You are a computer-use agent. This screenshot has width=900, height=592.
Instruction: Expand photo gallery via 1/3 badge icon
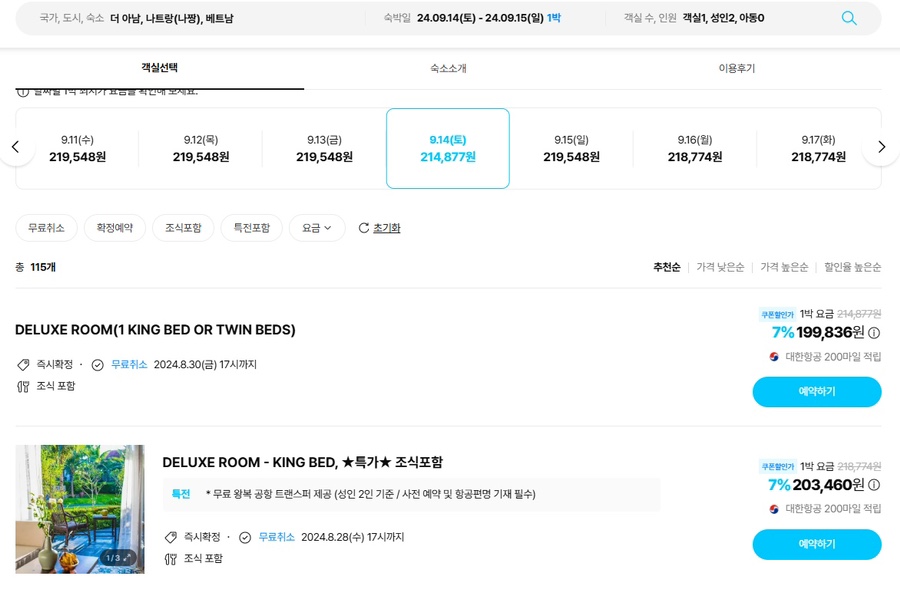(x=127, y=558)
